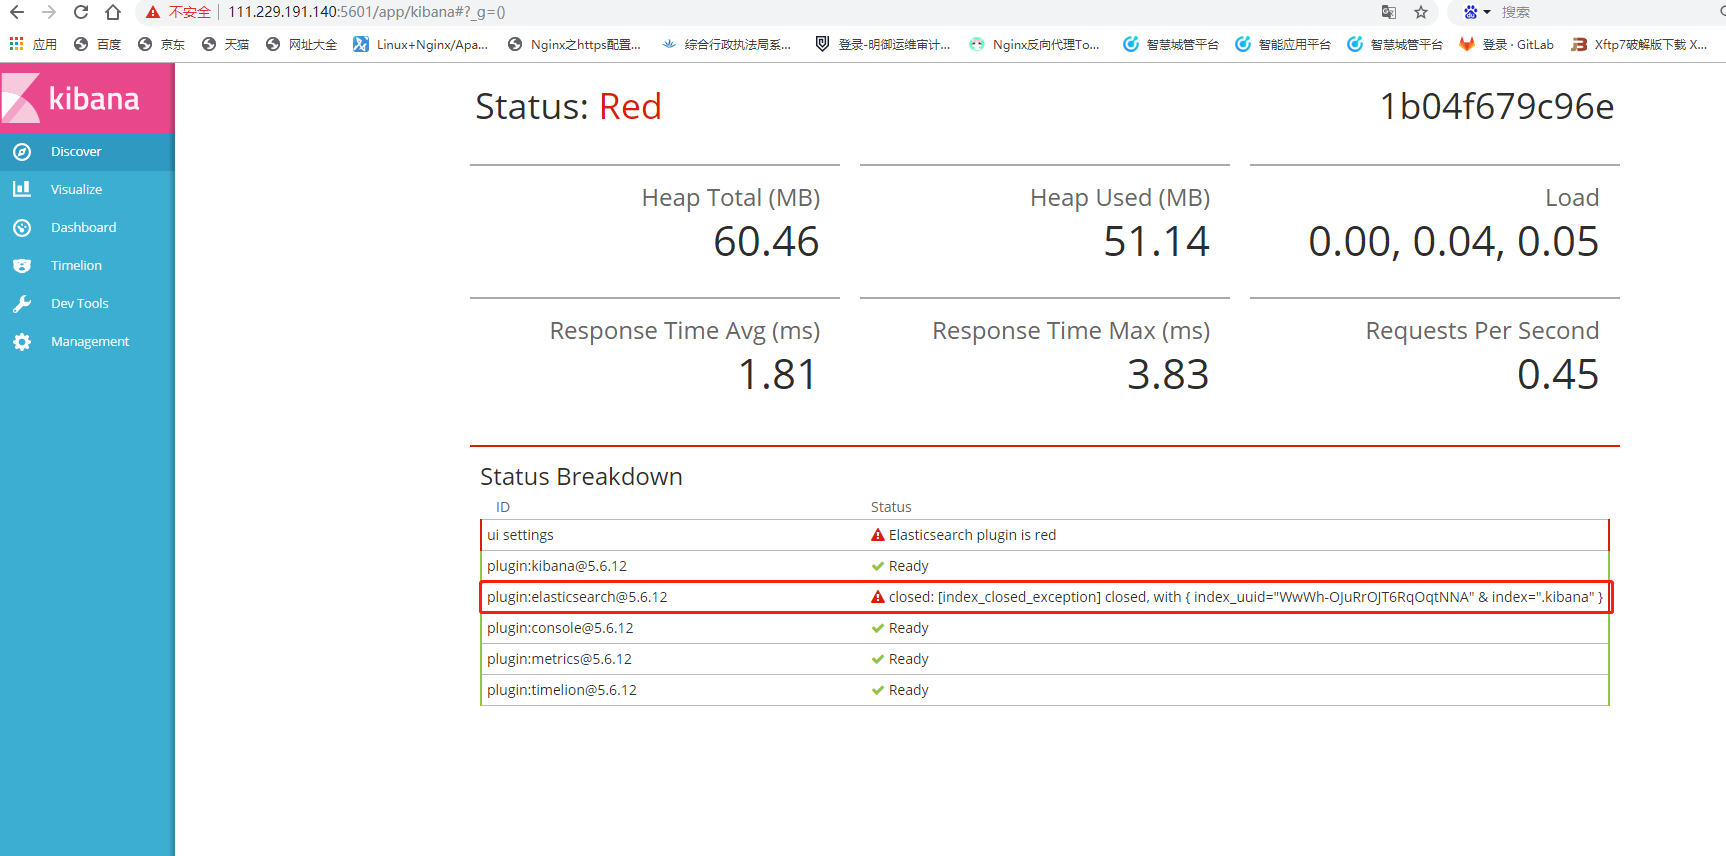The height and width of the screenshot is (856, 1726).
Task: Select Timelion menu label
Action: 76,266
